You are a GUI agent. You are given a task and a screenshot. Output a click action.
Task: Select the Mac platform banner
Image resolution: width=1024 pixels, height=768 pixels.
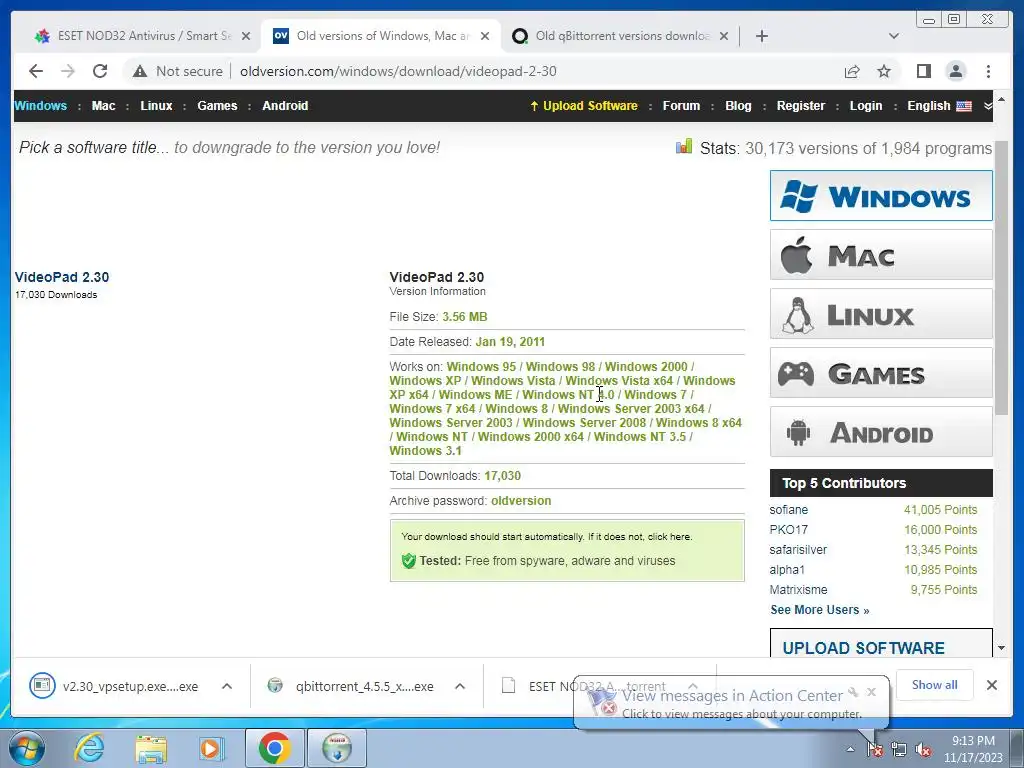point(881,255)
